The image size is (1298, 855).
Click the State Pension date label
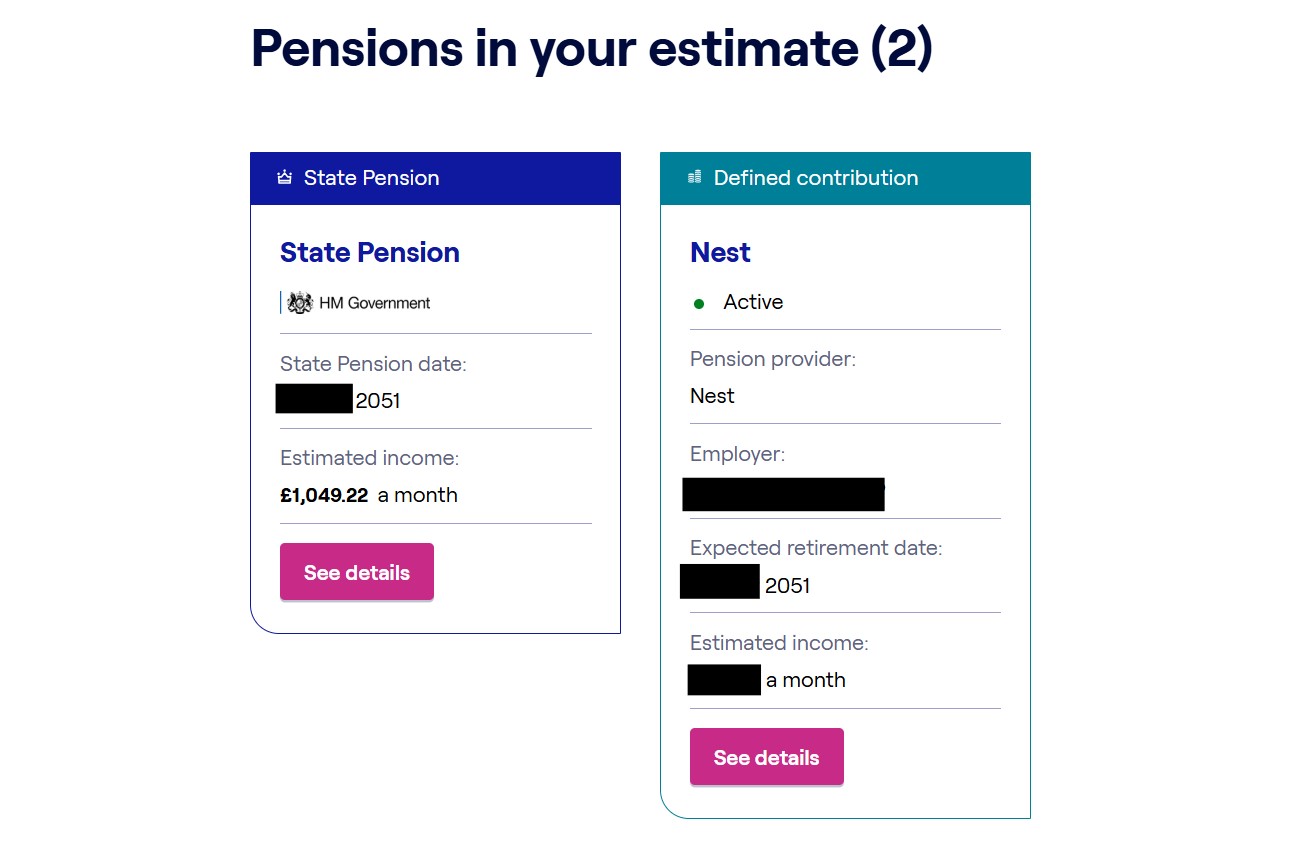[x=373, y=364]
